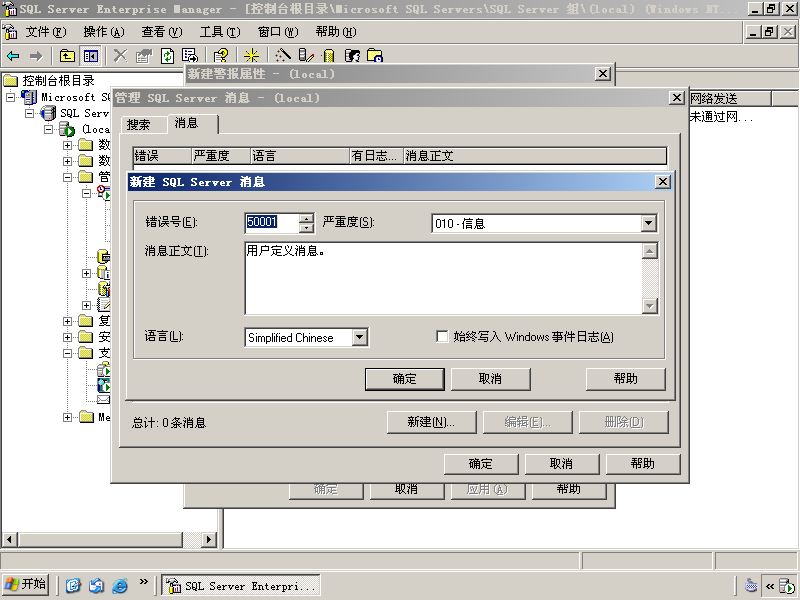This screenshot has width=800, height=600.
Task: Click the Export List toolbar icon
Action: pyautogui.click(x=190, y=56)
